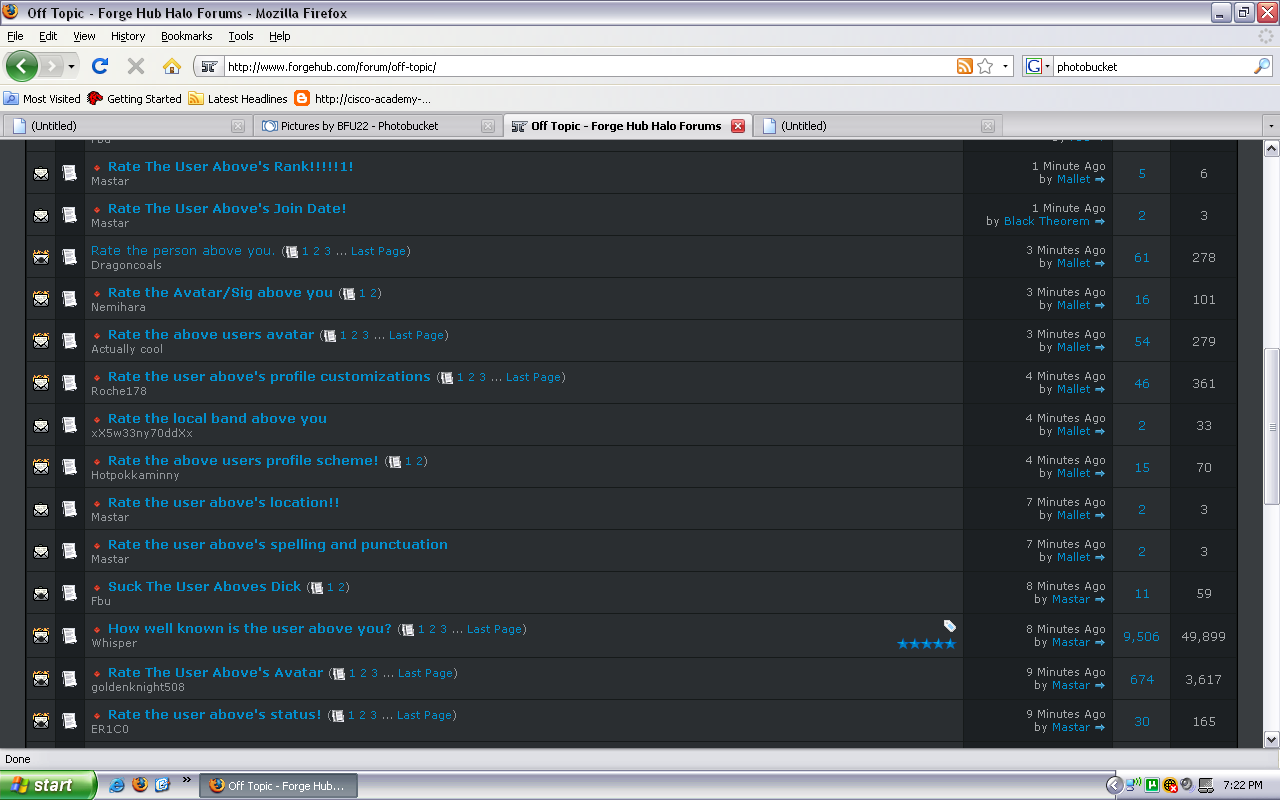Jump to first new post in Rate the user above's status

[97, 716]
